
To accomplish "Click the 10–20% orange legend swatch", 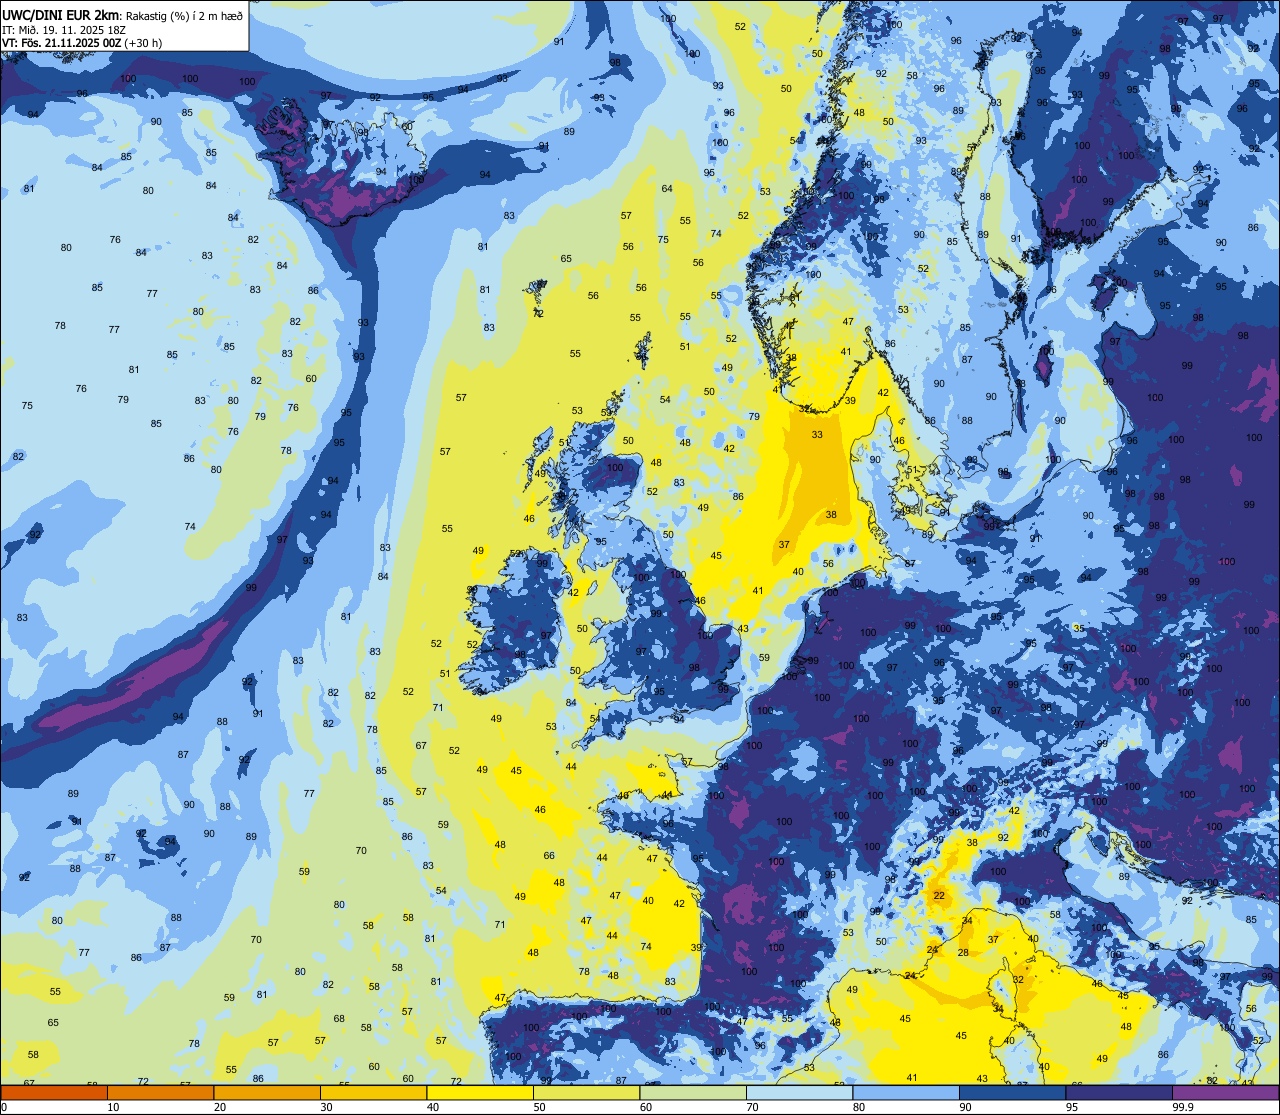I will (160, 1093).
